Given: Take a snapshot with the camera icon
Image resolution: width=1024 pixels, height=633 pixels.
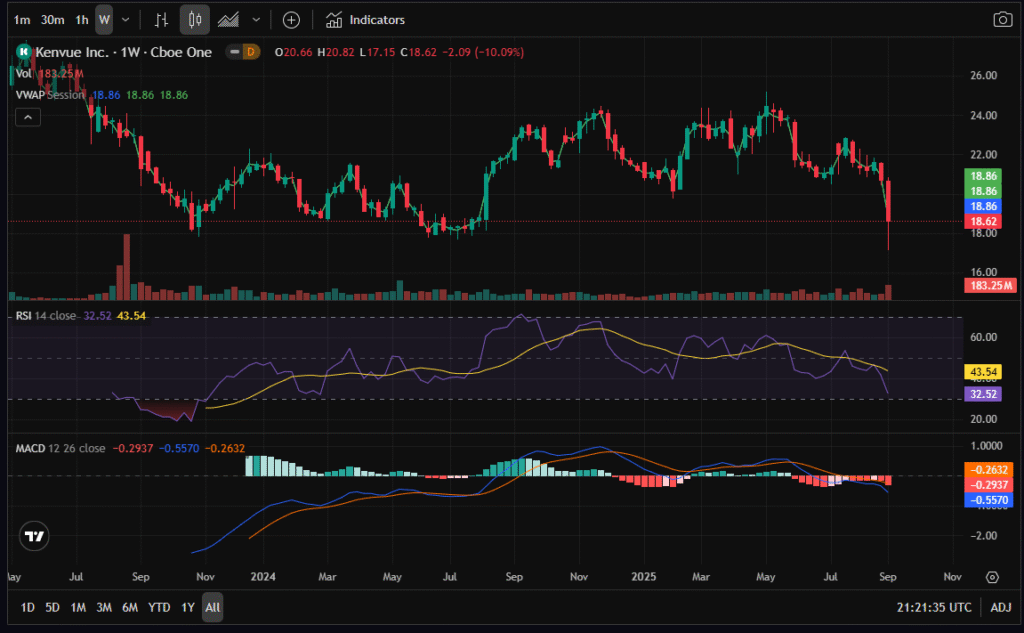Looking at the screenshot, I should click(x=1001, y=19).
